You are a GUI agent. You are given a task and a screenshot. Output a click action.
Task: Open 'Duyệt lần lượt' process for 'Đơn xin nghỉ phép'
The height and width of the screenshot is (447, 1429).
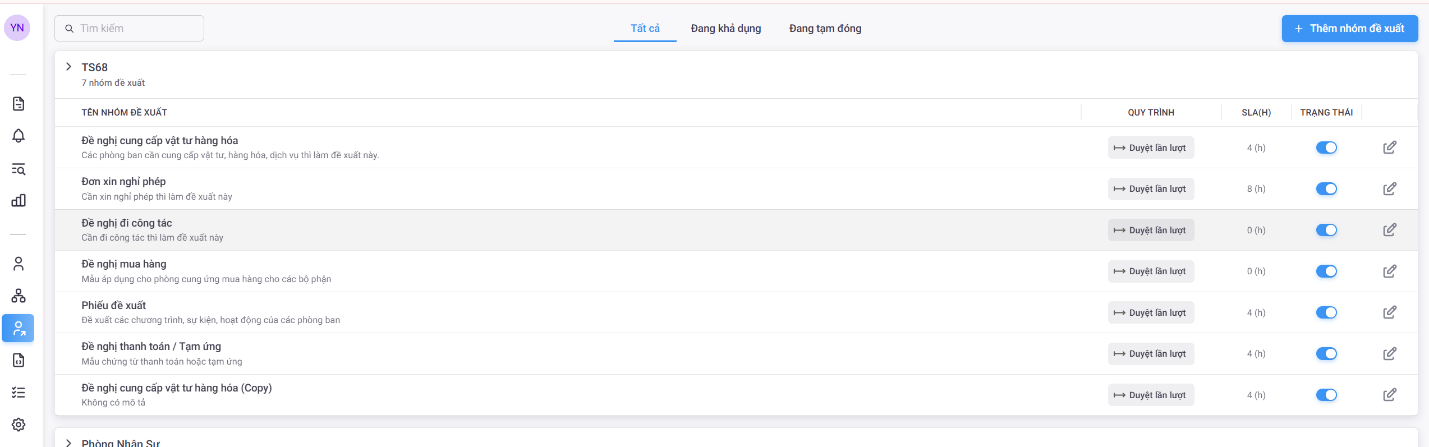point(1150,189)
